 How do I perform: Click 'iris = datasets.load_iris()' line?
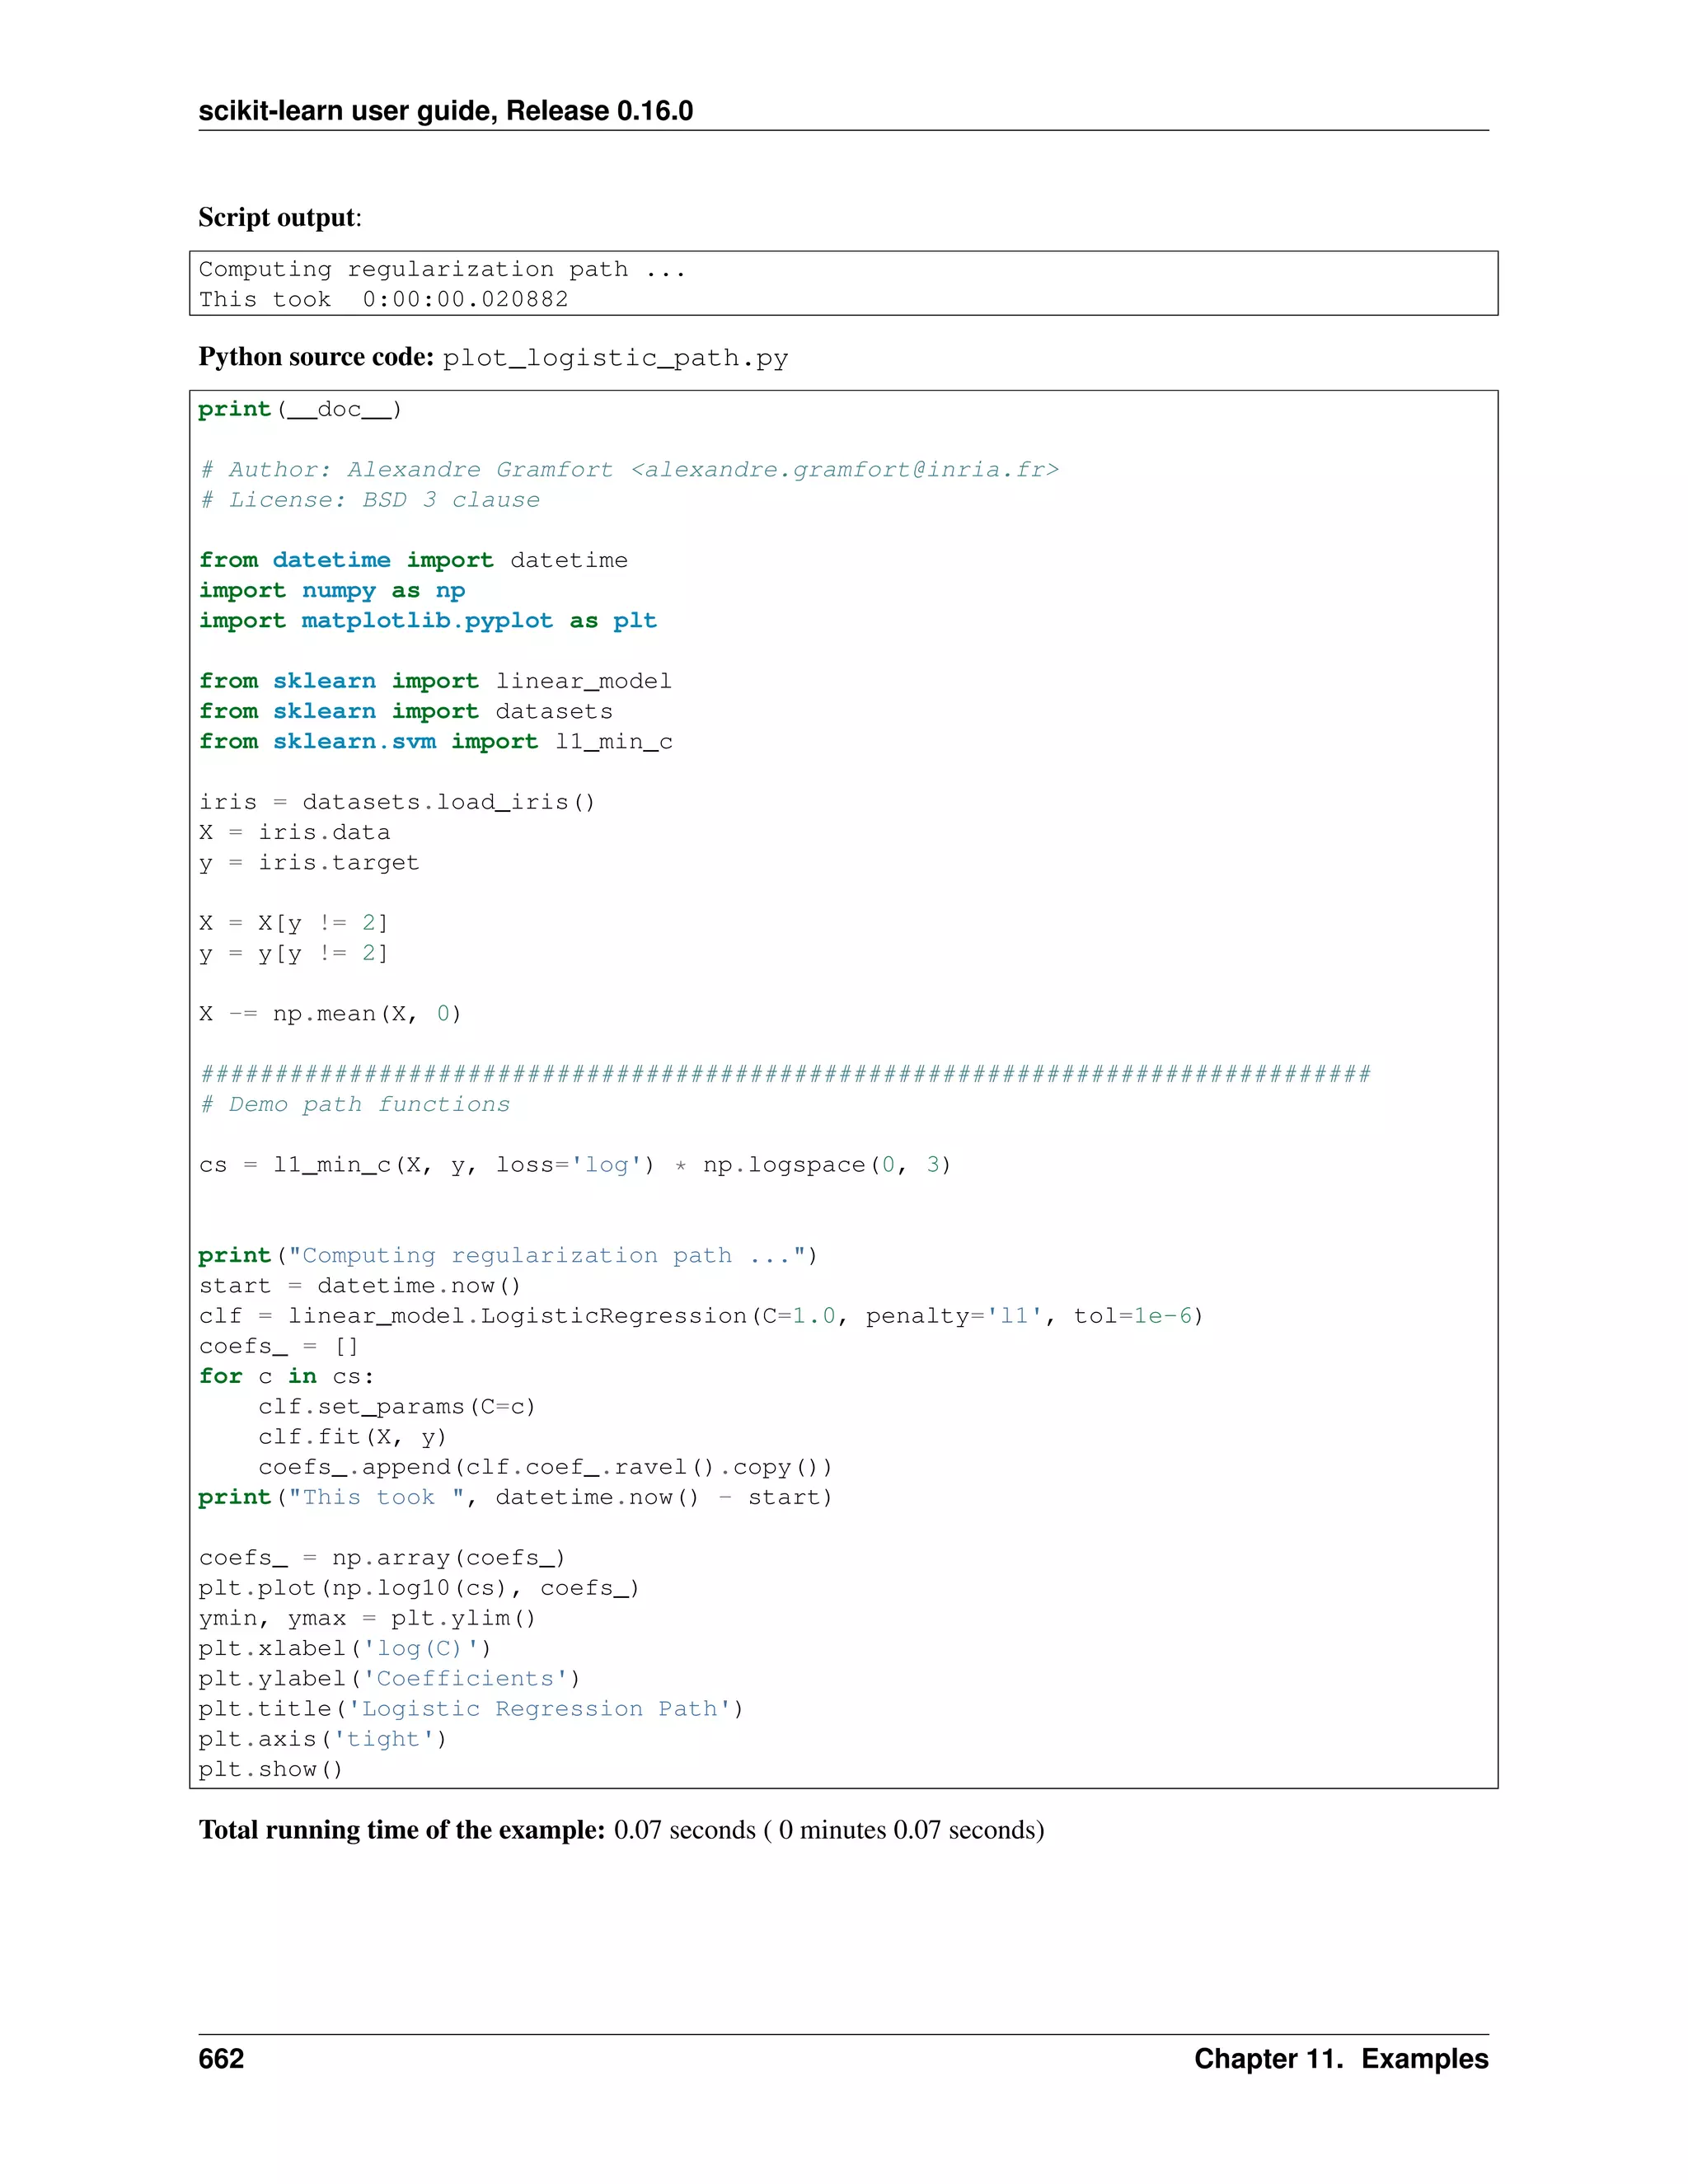[397, 802]
